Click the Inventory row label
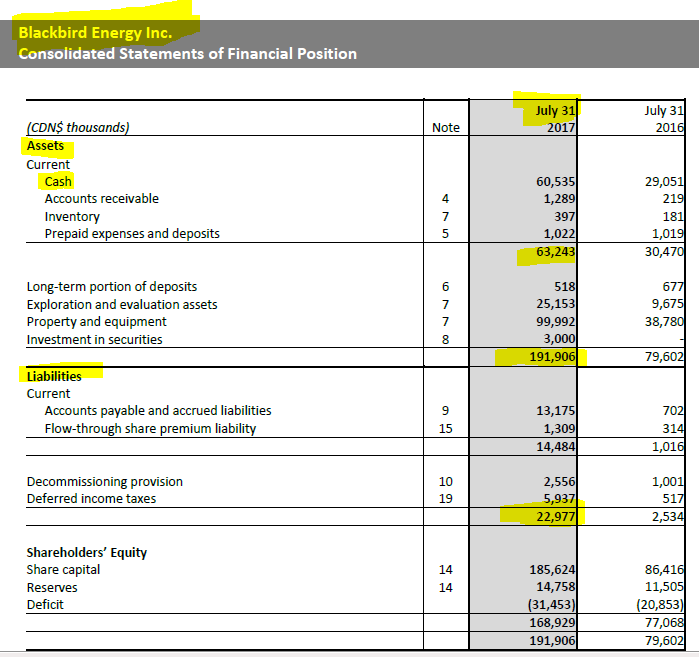The height and width of the screenshot is (657, 699). click(72, 217)
